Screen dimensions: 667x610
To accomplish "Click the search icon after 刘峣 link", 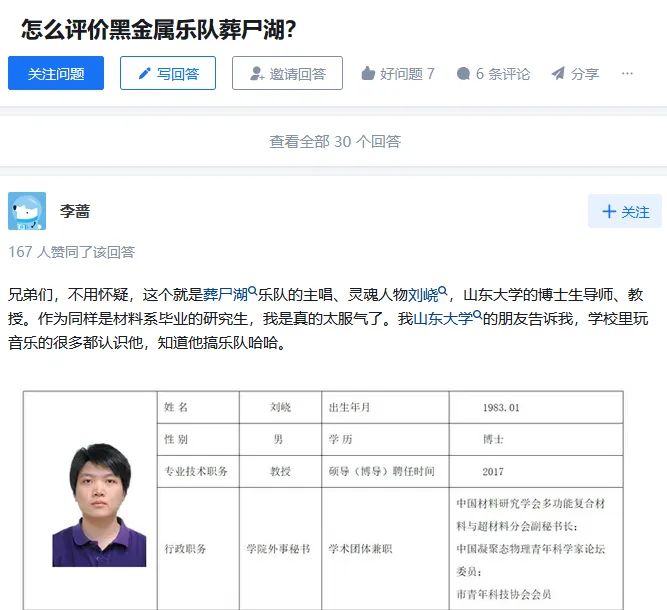I will click(443, 291).
